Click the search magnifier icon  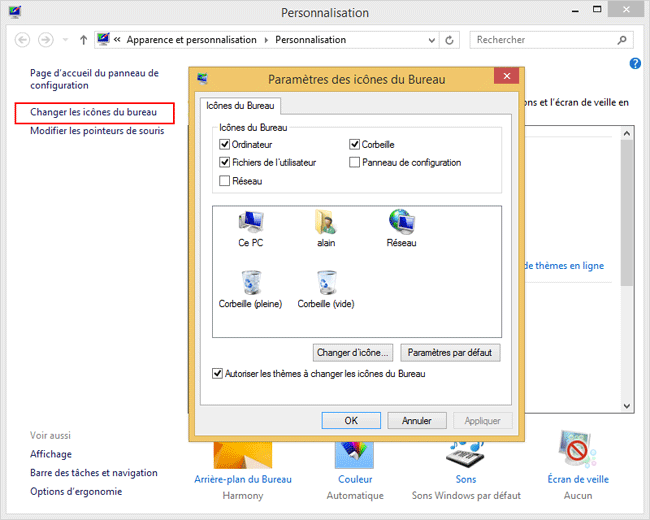(622, 40)
